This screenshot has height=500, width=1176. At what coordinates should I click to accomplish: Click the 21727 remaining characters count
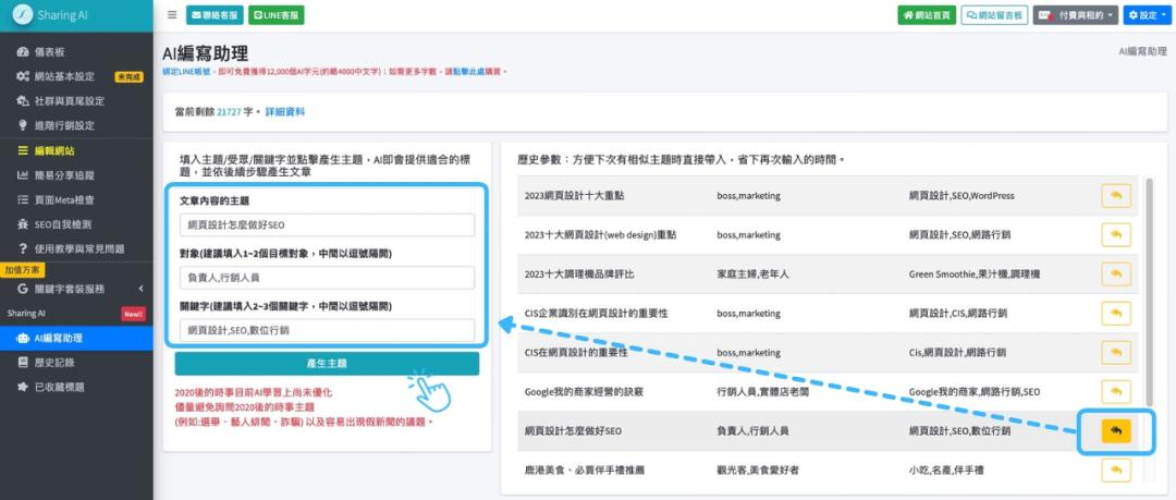pyautogui.click(x=228, y=112)
